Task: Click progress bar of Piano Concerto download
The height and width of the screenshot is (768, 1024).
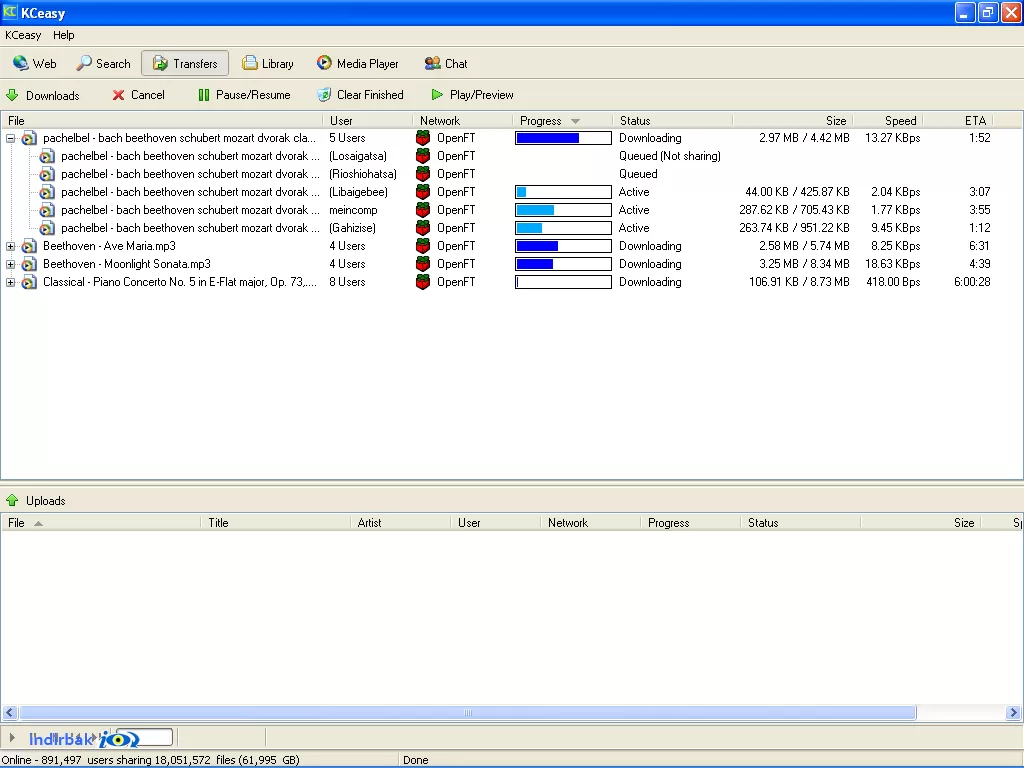Action: coord(563,282)
